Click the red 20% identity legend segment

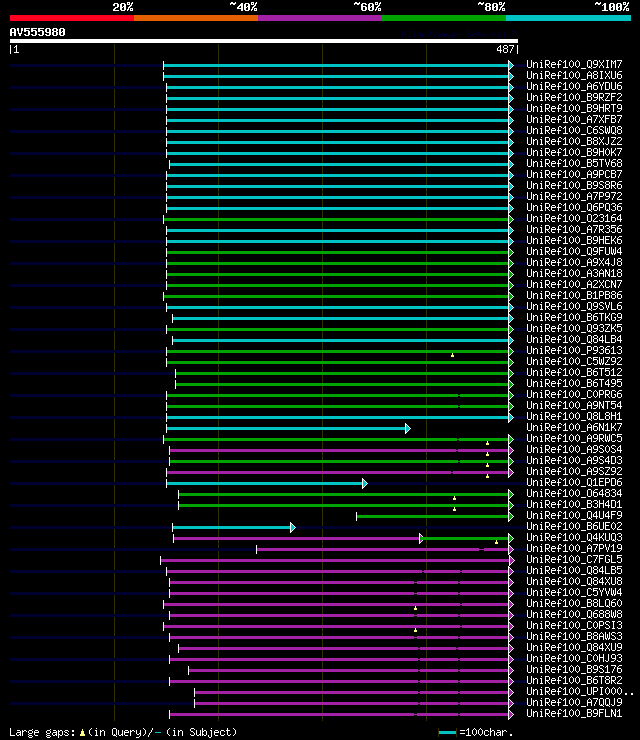[72, 18]
